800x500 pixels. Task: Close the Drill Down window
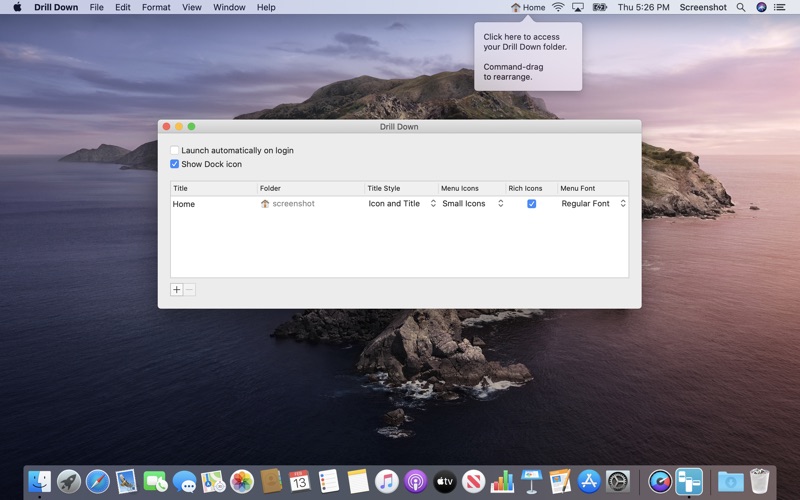tap(166, 127)
